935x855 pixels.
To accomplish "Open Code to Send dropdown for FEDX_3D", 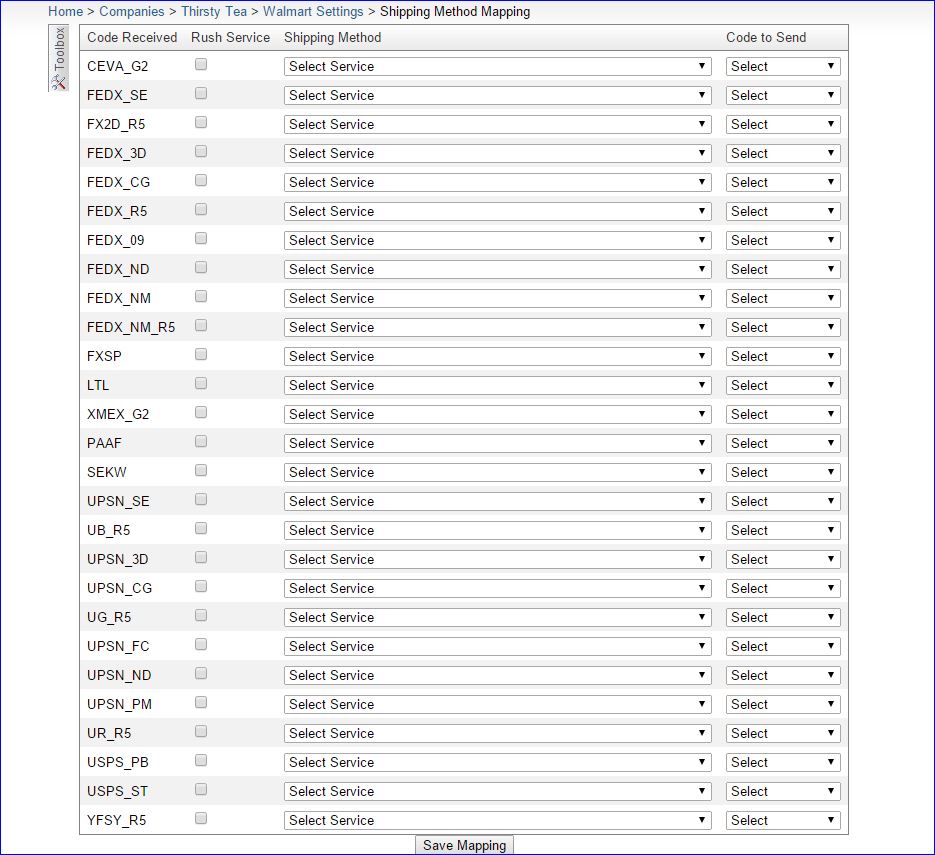I will point(783,153).
